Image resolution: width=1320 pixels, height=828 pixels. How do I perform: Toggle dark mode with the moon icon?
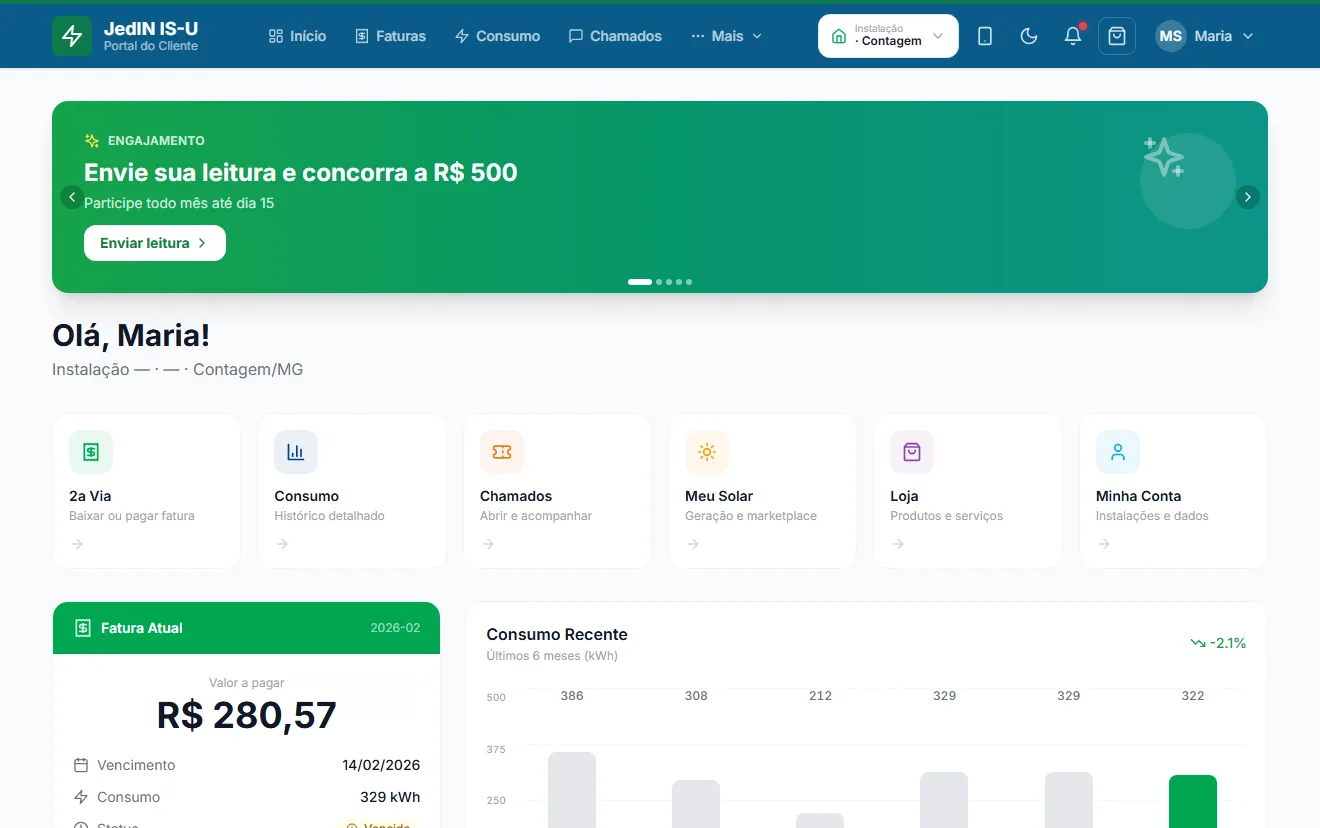(1029, 36)
